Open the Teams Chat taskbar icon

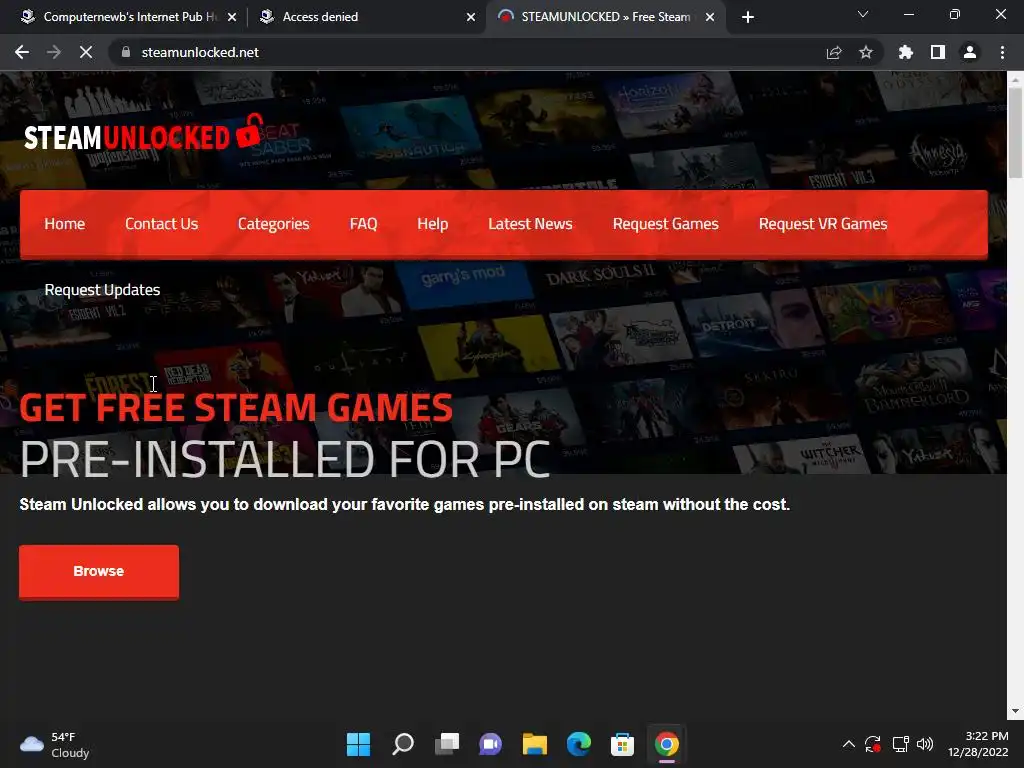click(x=490, y=744)
